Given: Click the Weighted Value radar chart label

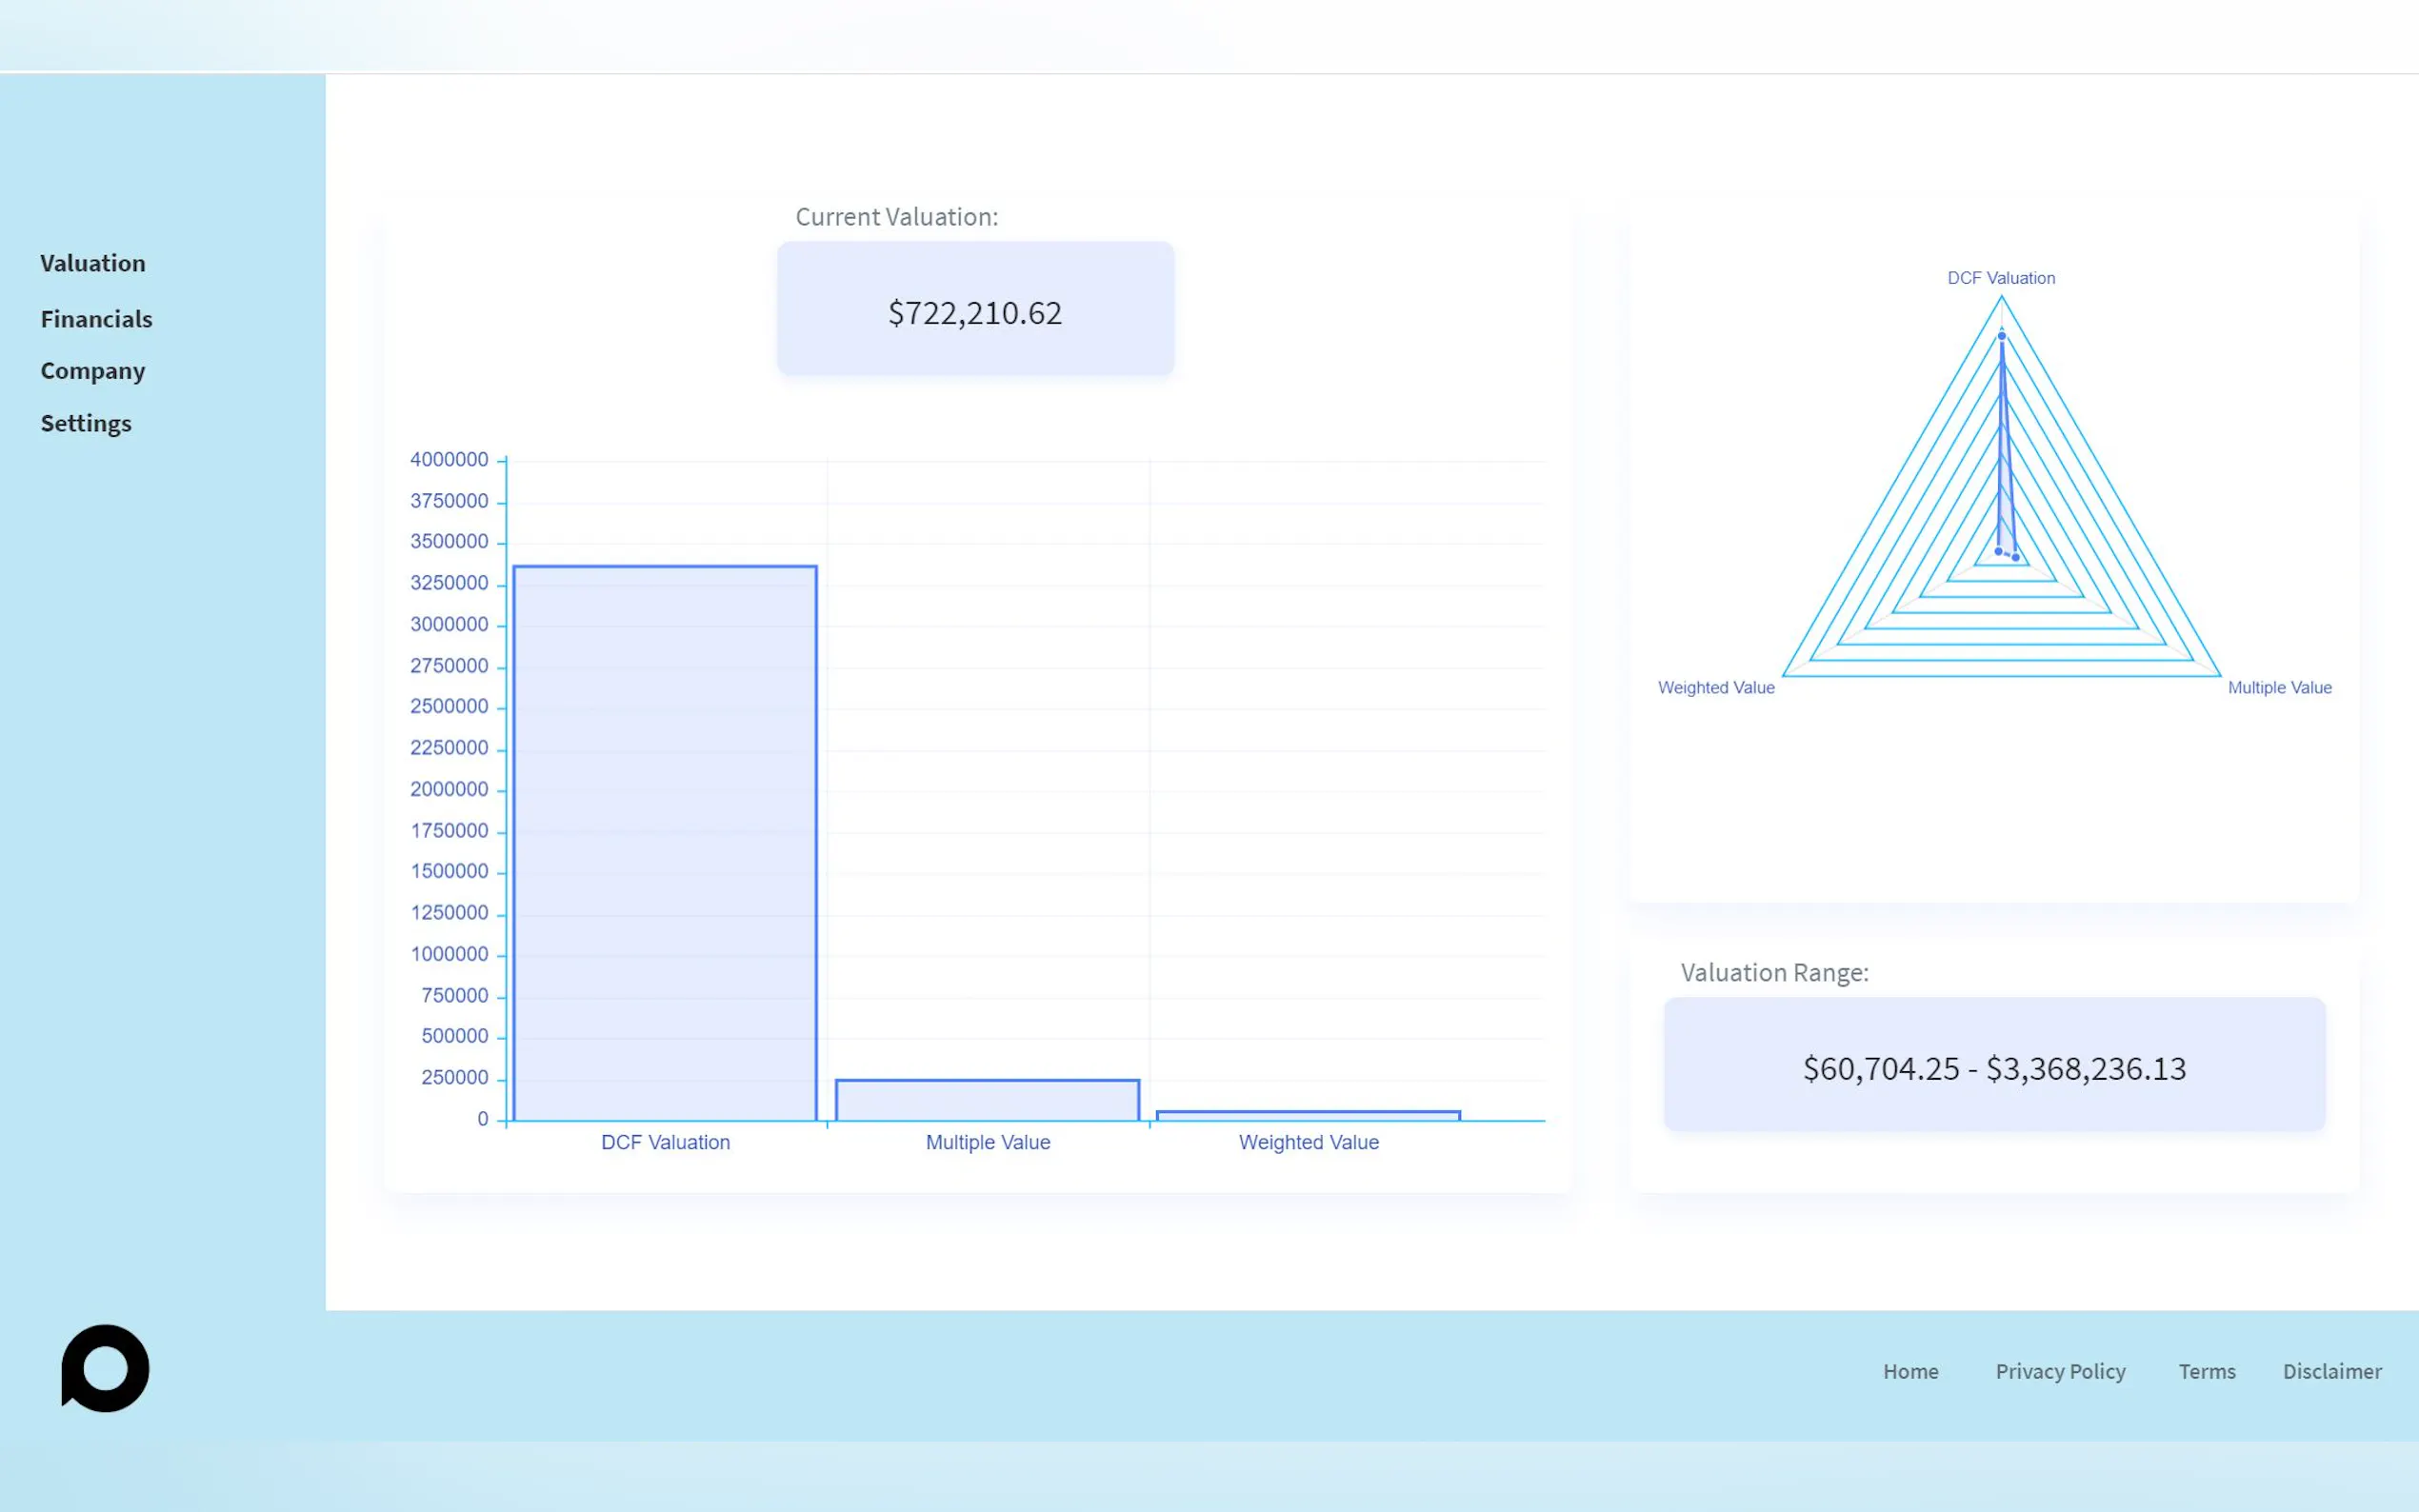Looking at the screenshot, I should tap(1716, 688).
